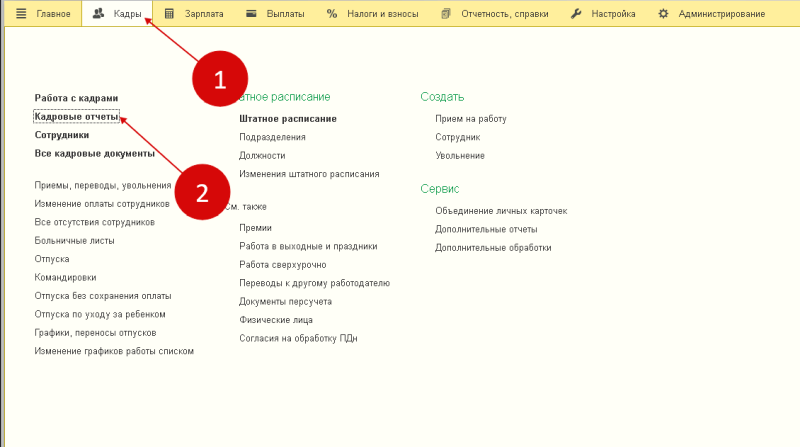Open Приемы, переводы, увольнения
The height and width of the screenshot is (447, 800).
[103, 185]
